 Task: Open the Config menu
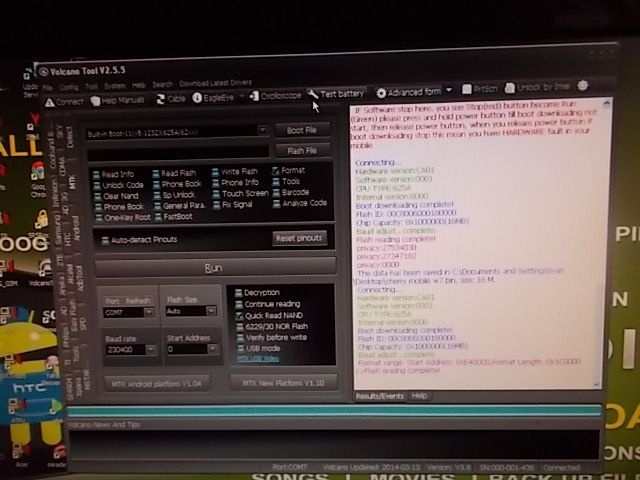click(67, 87)
